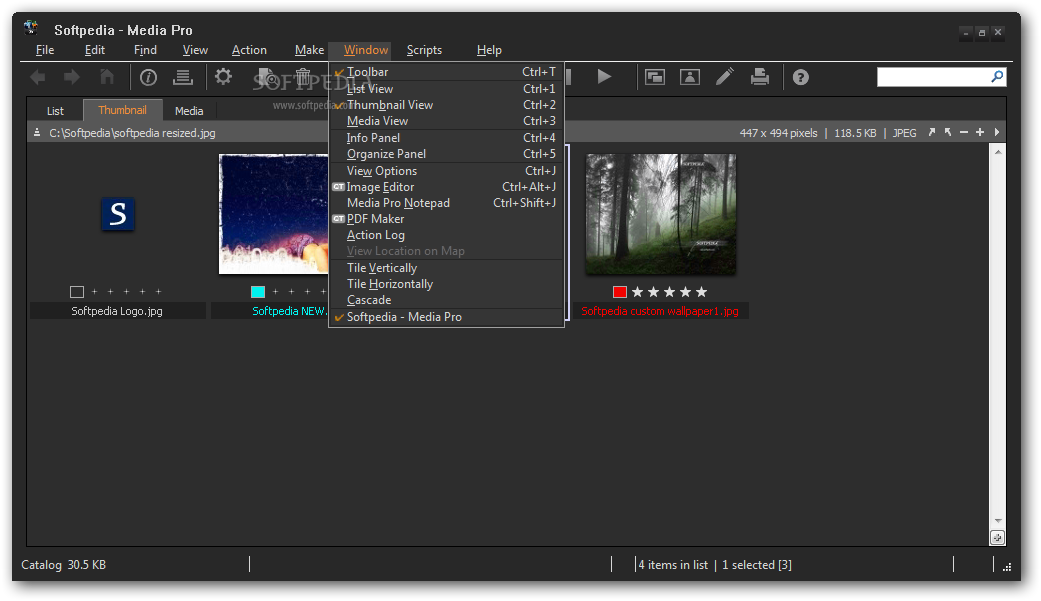Switch to the Media tab
This screenshot has height=601, width=1041.
[x=189, y=111]
